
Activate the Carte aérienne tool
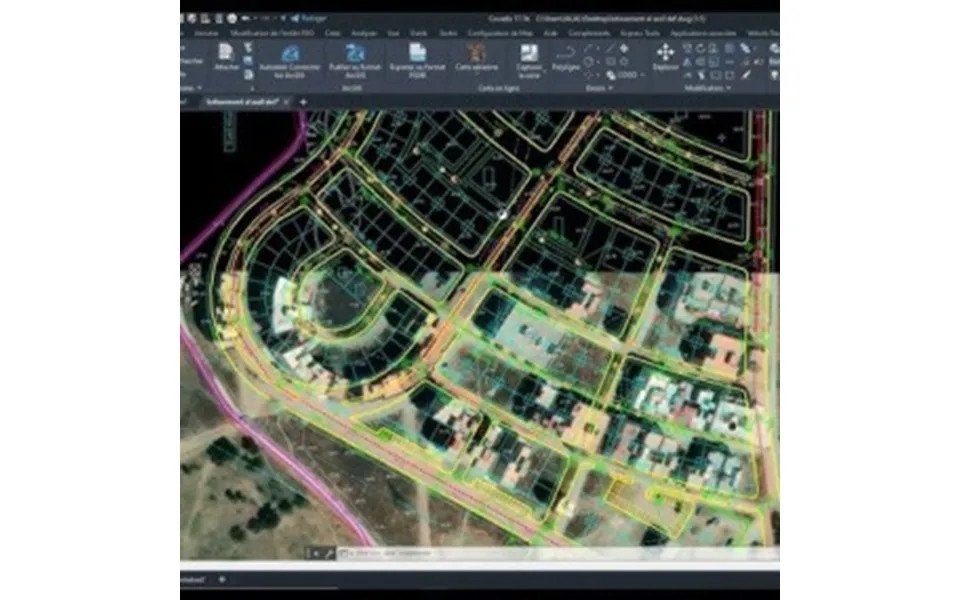(477, 52)
